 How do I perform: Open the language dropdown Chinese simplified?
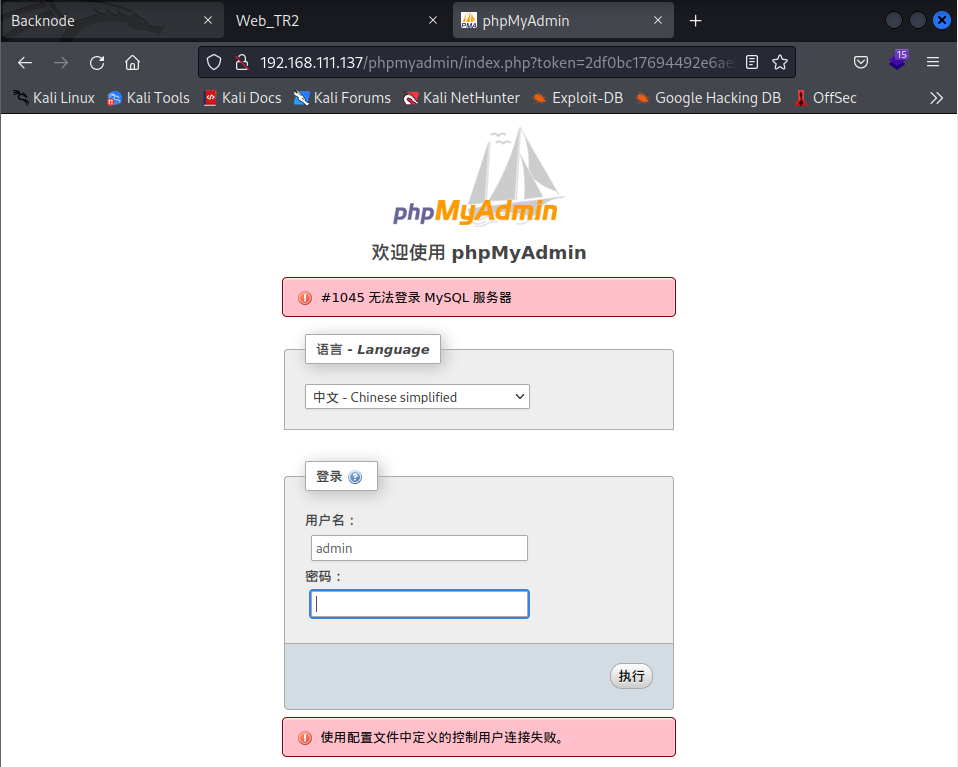(417, 397)
